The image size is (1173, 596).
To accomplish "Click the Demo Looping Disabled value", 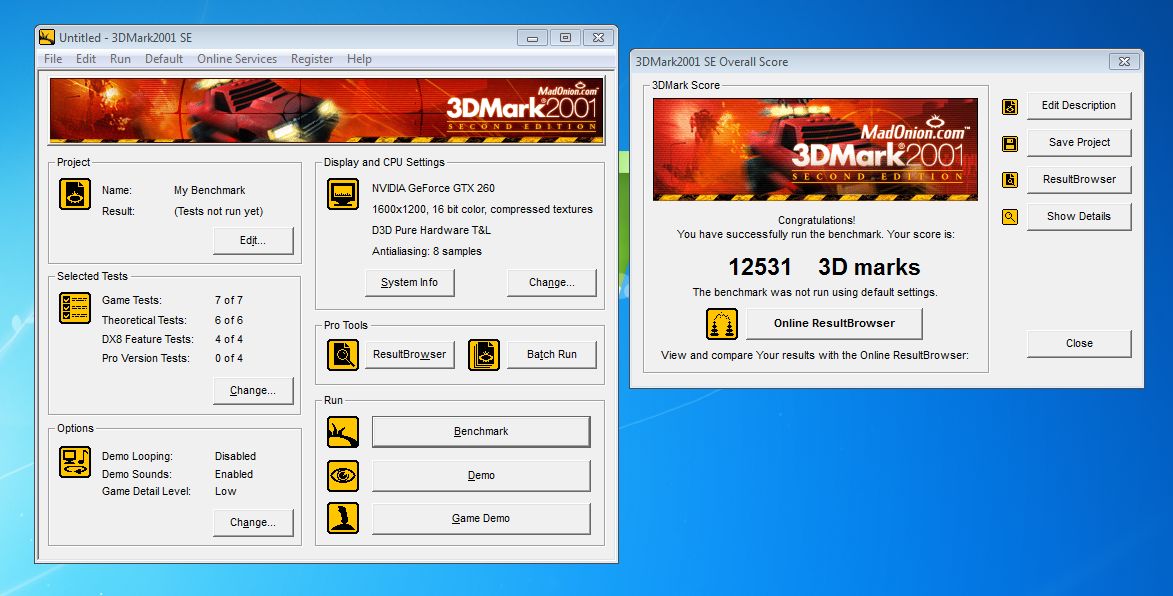I will [235, 456].
